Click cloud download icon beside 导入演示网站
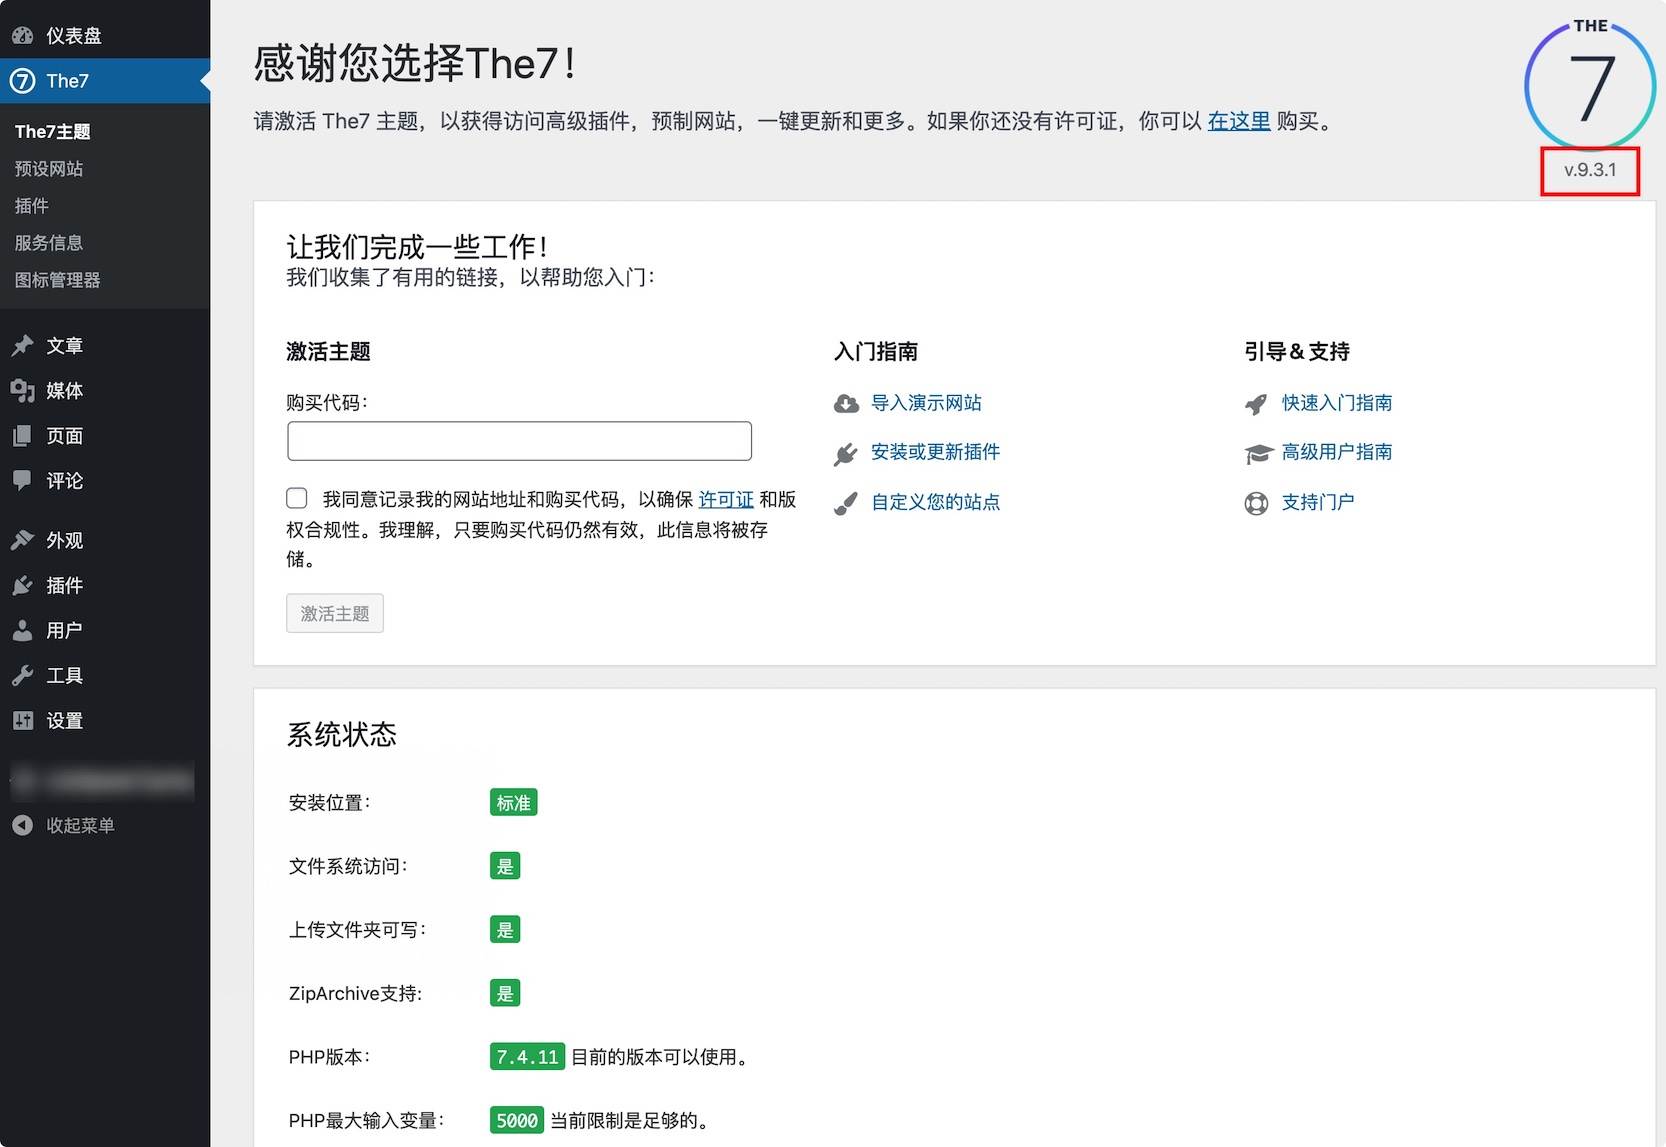 (x=846, y=404)
